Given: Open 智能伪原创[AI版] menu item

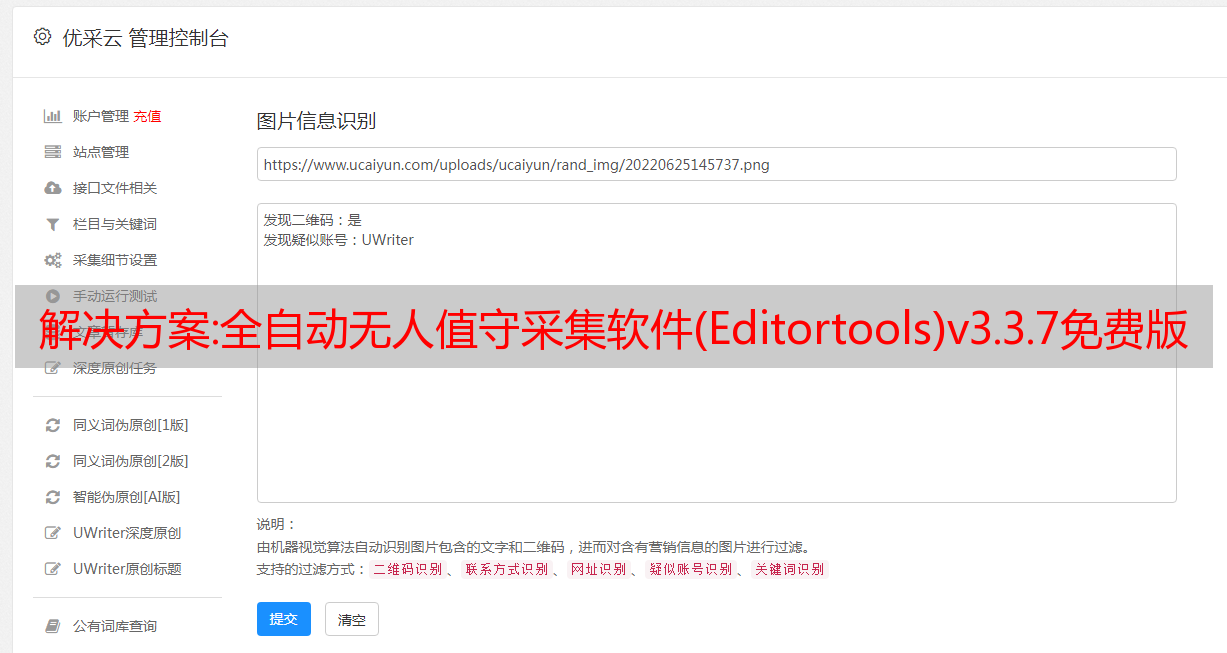Looking at the screenshot, I should pos(126,497).
